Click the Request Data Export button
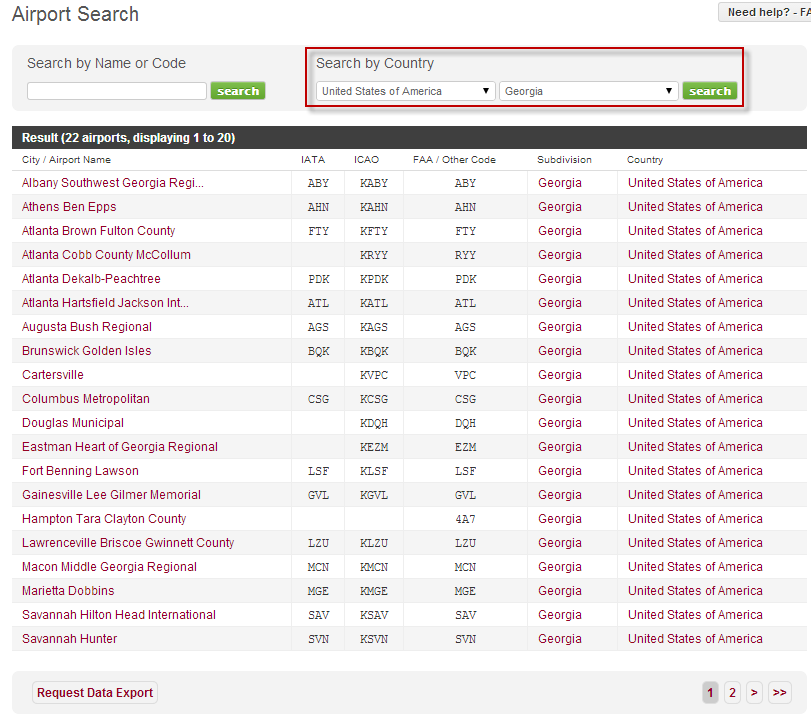This screenshot has width=811, height=719. click(95, 693)
